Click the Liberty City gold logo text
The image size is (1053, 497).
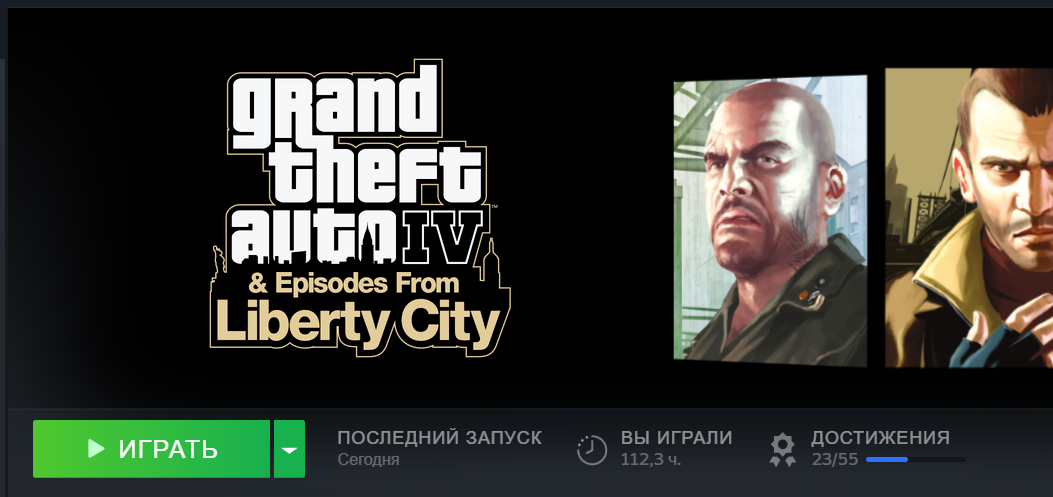359,322
